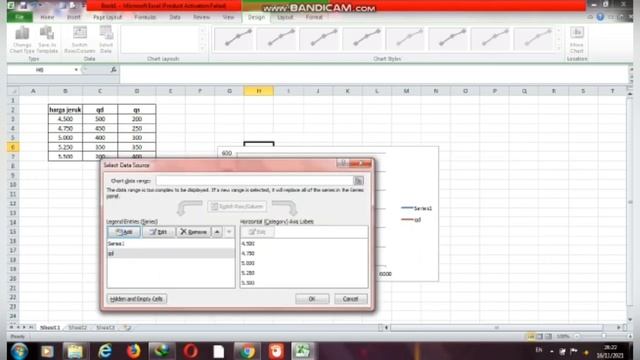Open the chart Format ribbon tab
This screenshot has width=640, height=360.
point(314,17)
